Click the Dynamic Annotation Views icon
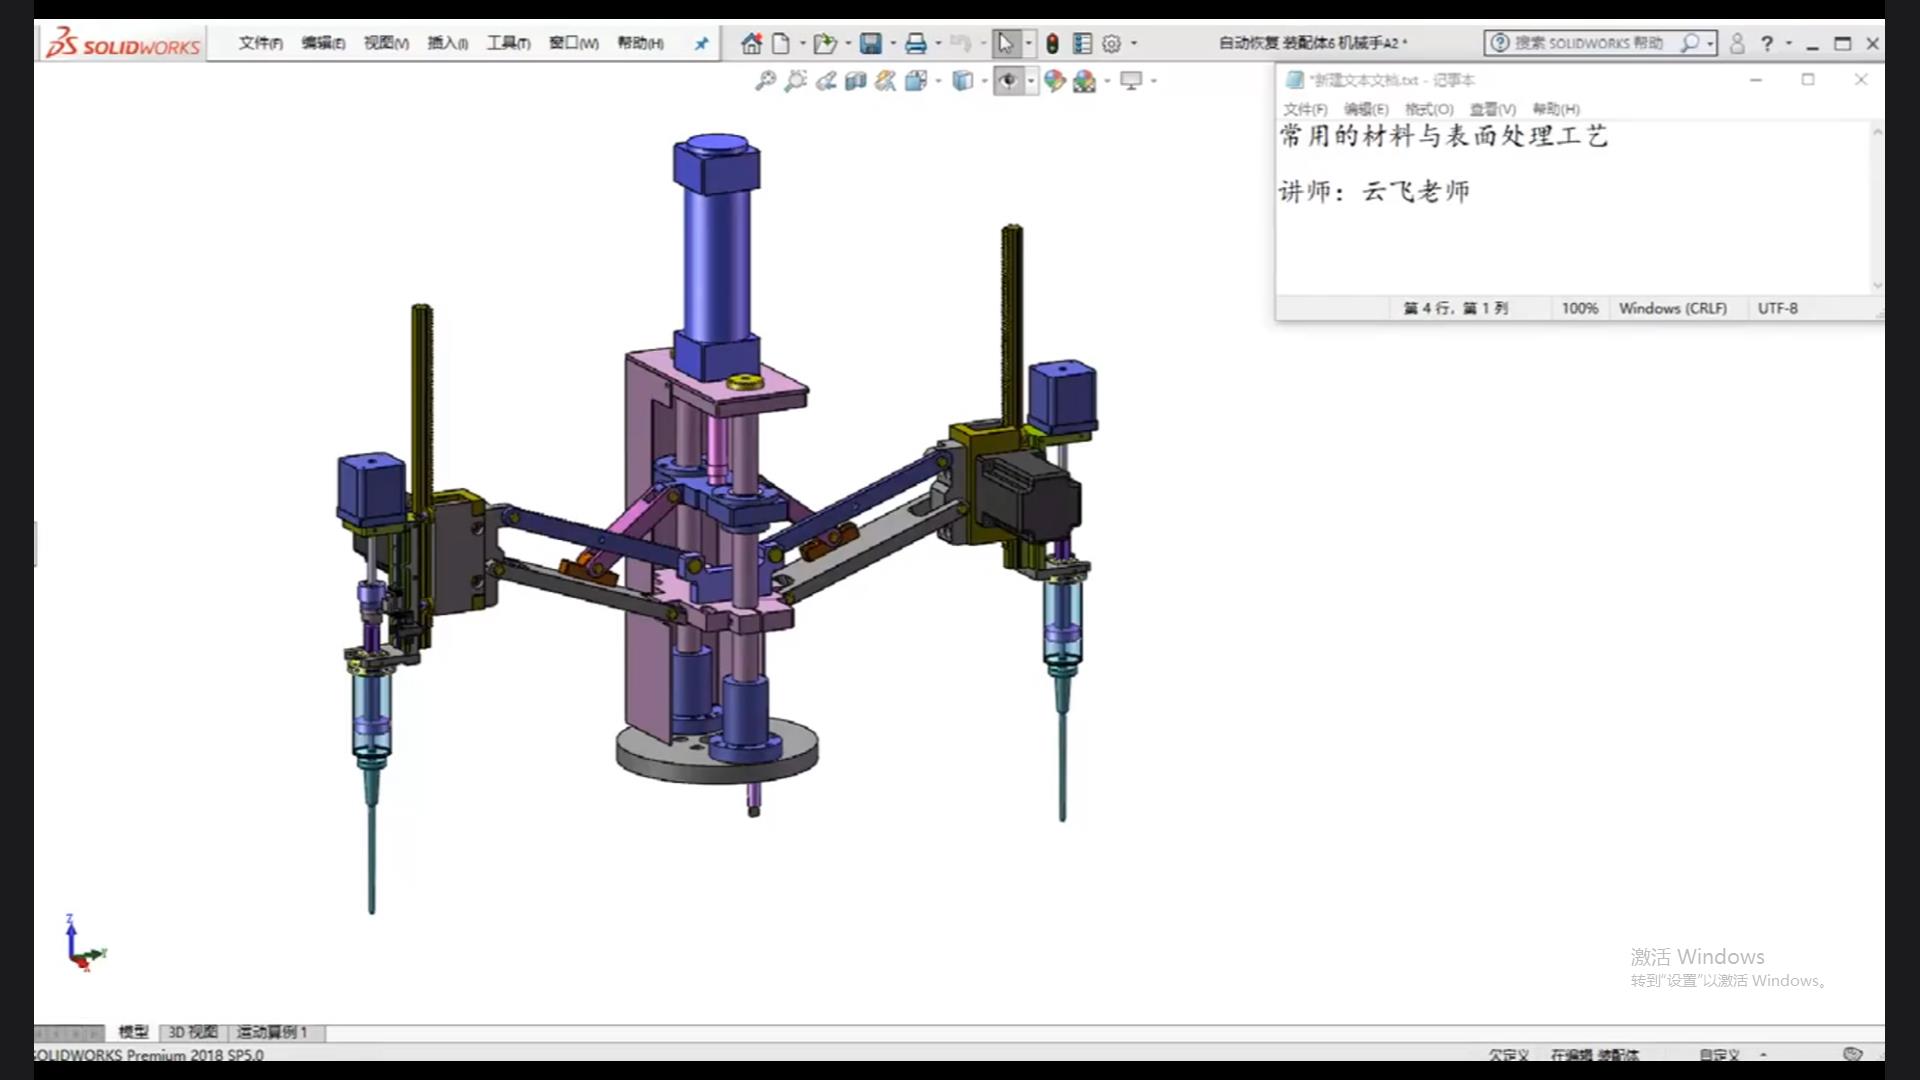Image resolution: width=1920 pixels, height=1080 pixels. point(886,81)
